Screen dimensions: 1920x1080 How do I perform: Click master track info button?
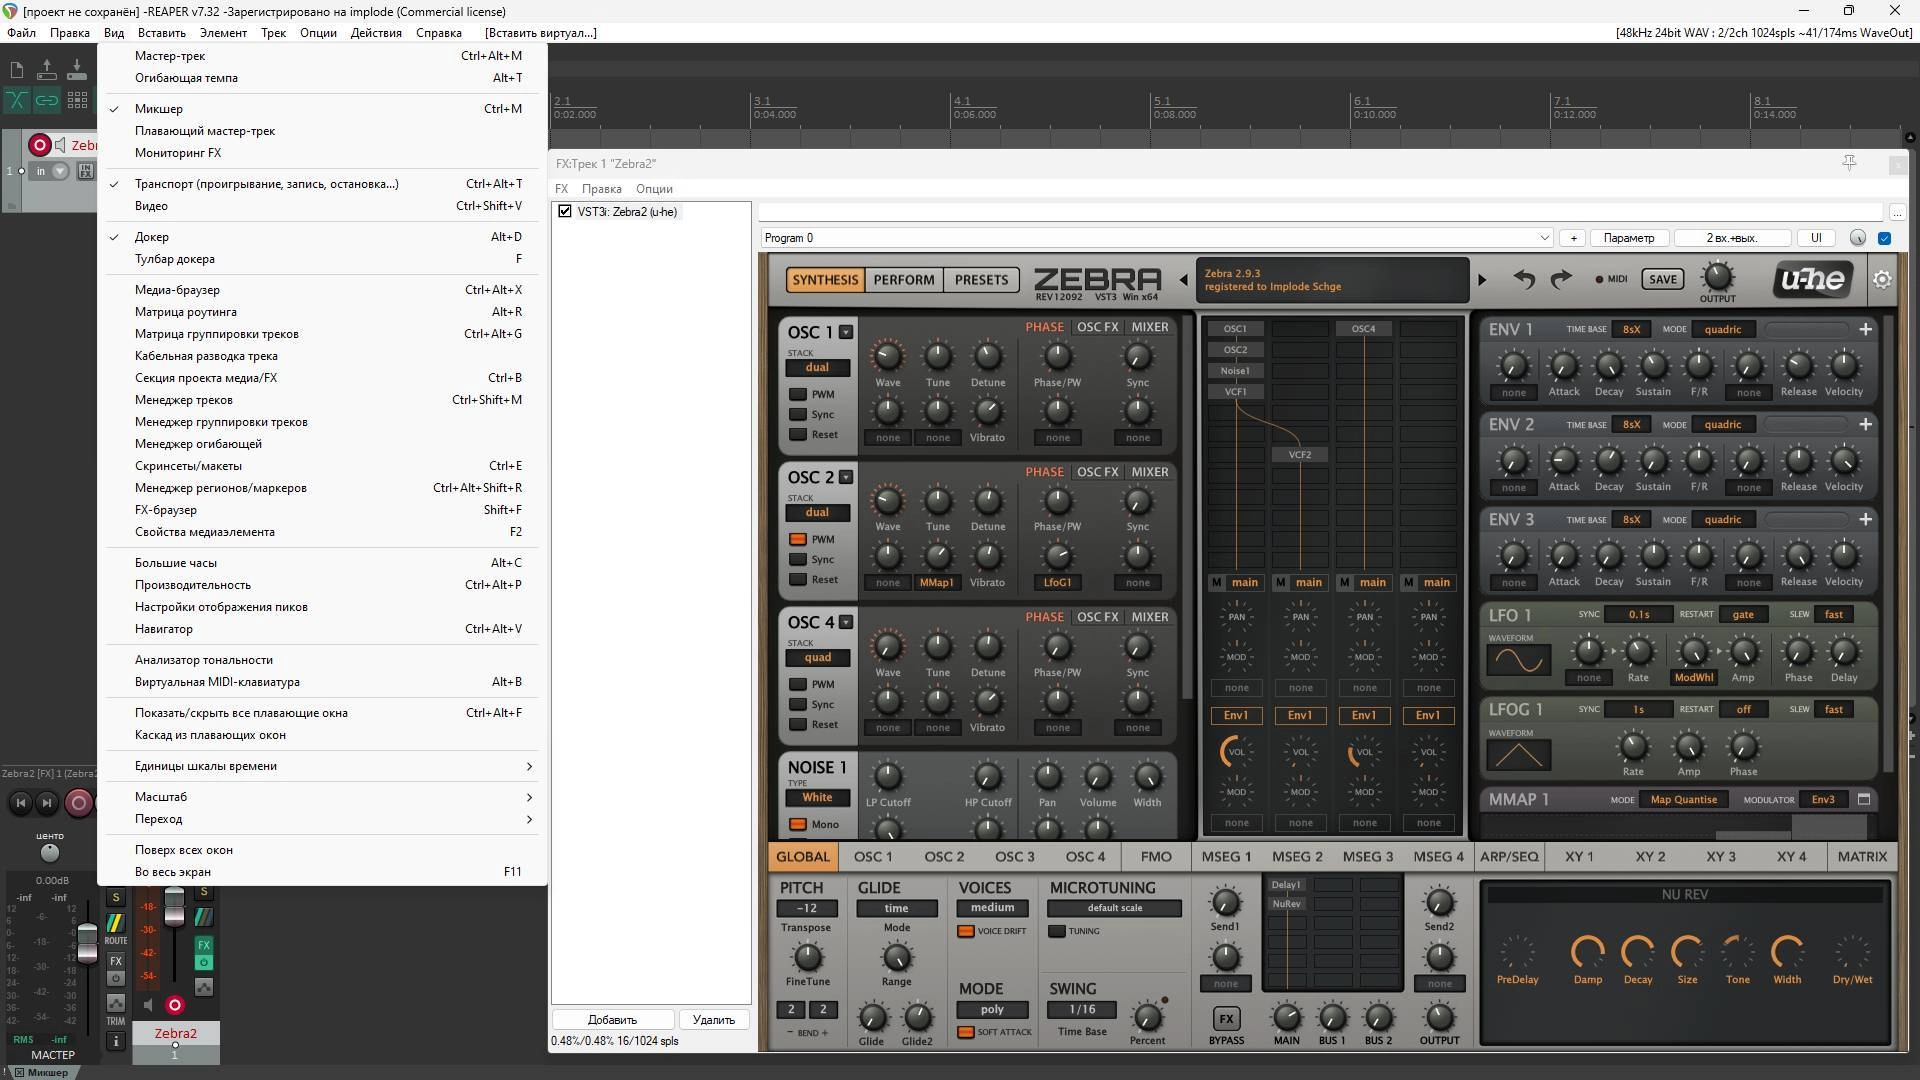click(116, 1041)
